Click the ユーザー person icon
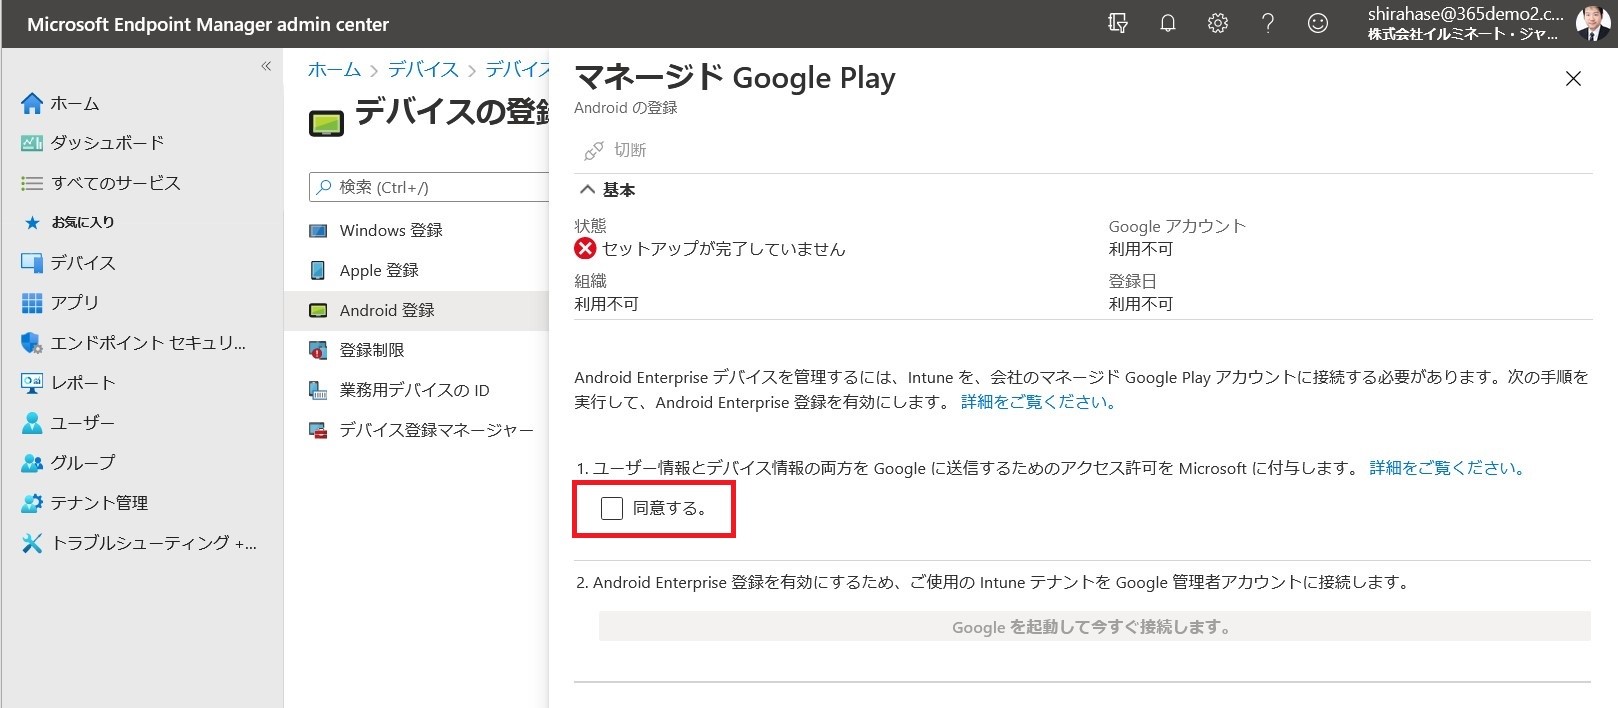The width and height of the screenshot is (1618, 708). pyautogui.click(x=32, y=423)
